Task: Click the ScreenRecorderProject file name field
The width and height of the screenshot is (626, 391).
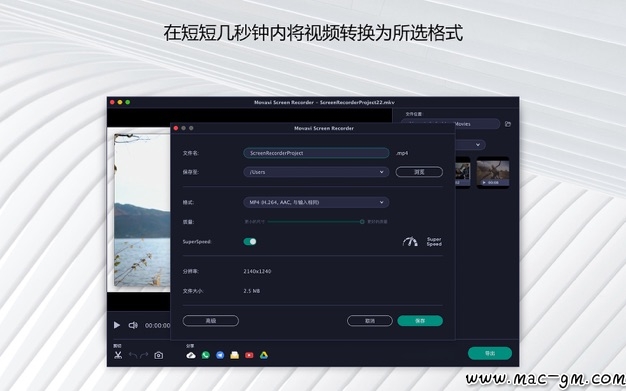Action: (316, 153)
